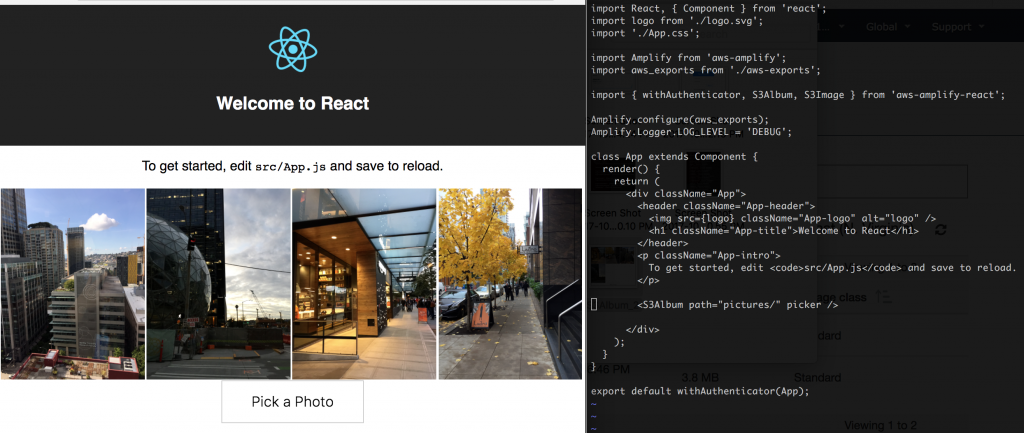
Task: Click the refresh icon in AWS console
Action: point(941,230)
